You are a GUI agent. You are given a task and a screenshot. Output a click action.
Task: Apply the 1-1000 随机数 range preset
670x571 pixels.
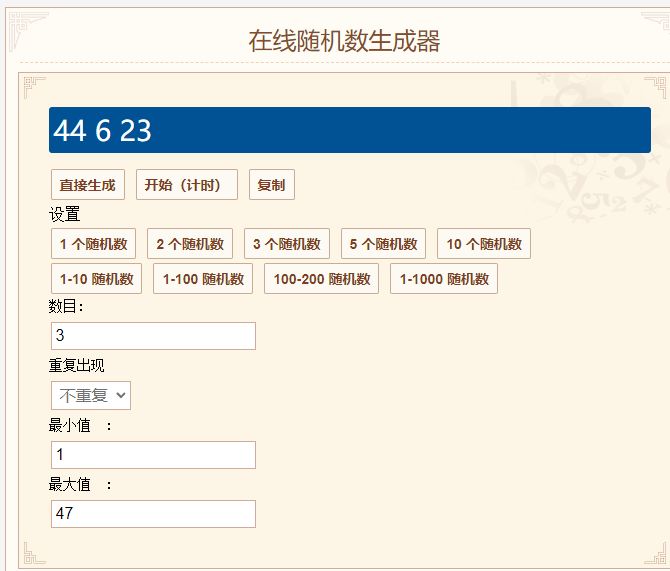444,279
